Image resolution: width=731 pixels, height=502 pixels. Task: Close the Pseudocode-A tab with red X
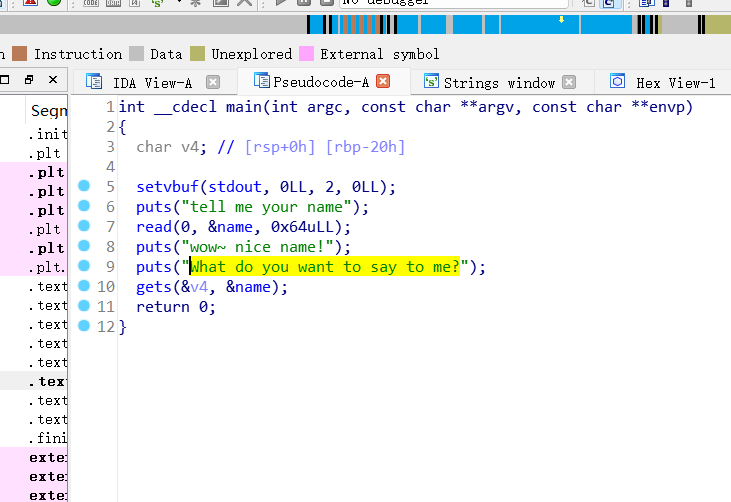[383, 82]
